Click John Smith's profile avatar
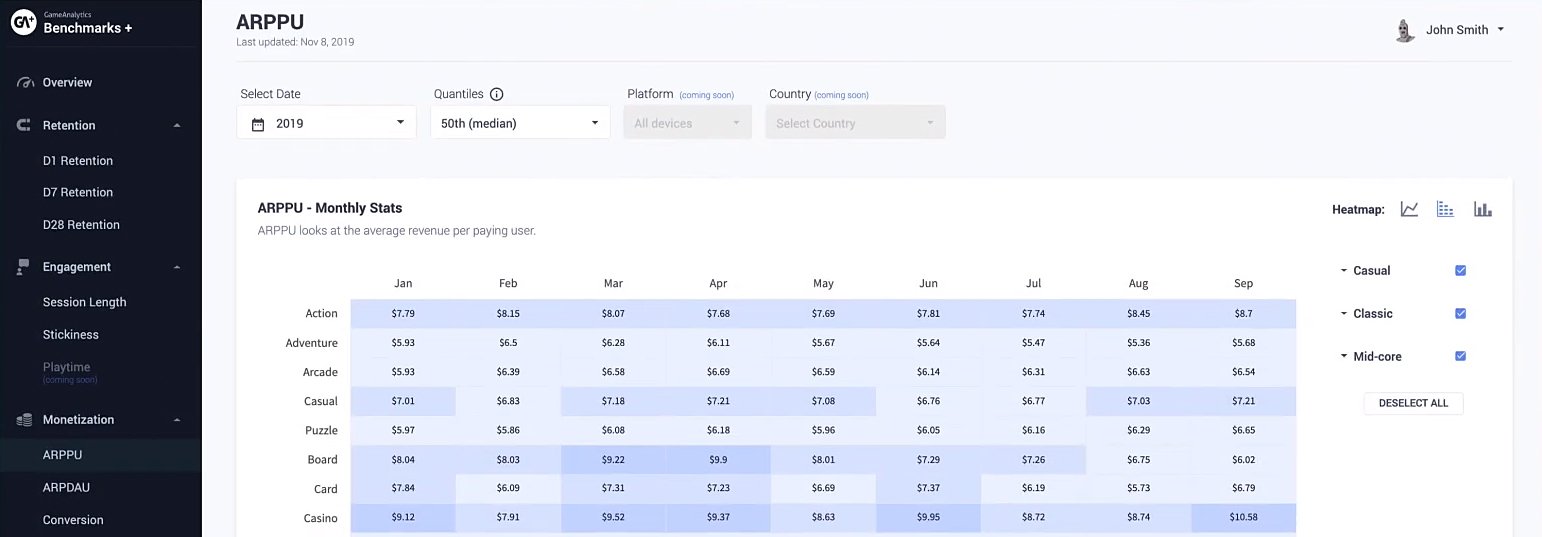1542x537 pixels. tap(1405, 30)
